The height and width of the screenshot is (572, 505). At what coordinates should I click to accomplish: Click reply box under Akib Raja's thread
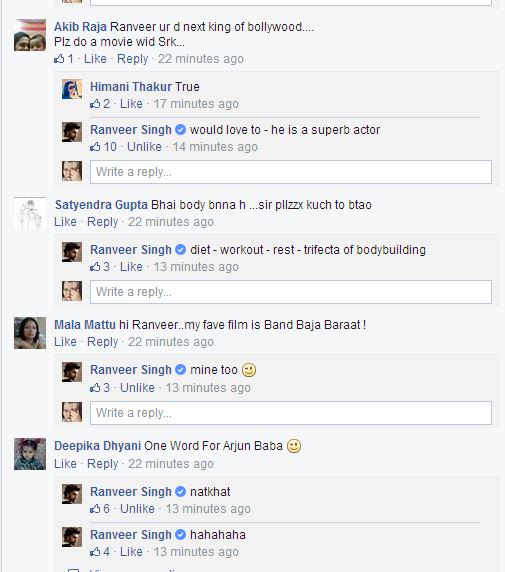[x=291, y=172]
